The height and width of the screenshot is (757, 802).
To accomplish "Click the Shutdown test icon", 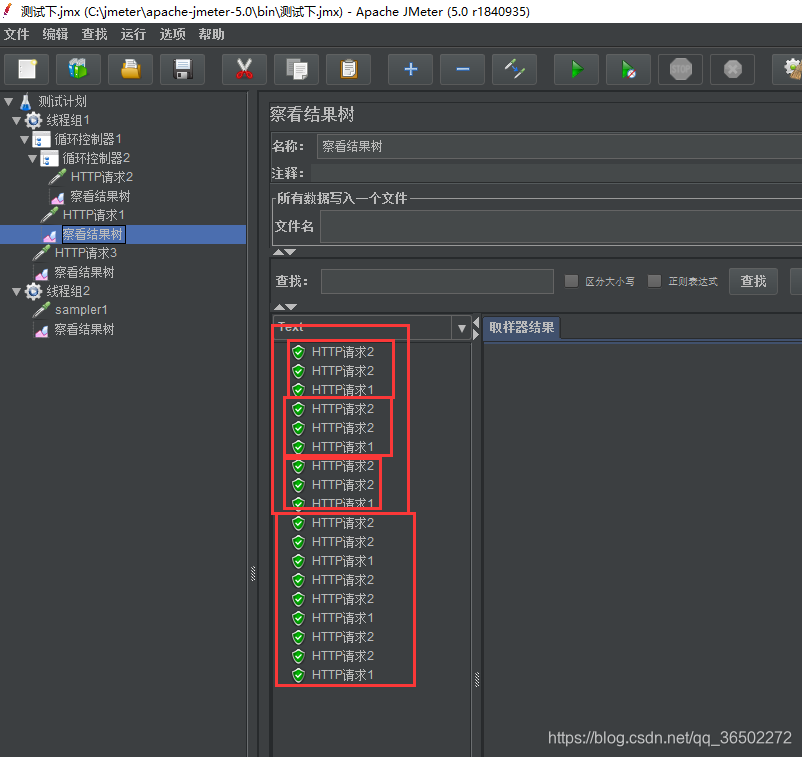I will pos(732,69).
